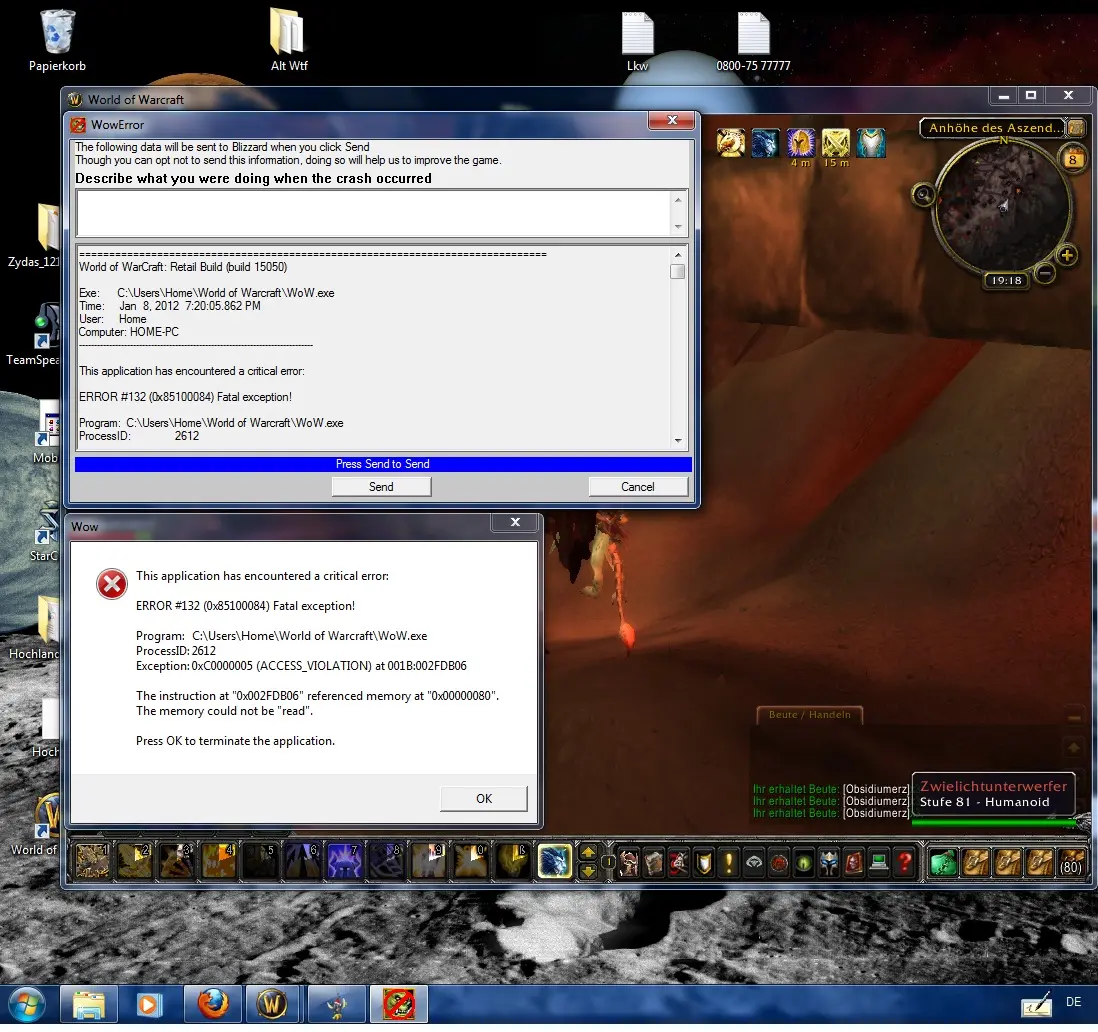Zoom out the minimap with minus button
Screen dimensions: 1098x1032
pyautogui.click(x=1045, y=272)
